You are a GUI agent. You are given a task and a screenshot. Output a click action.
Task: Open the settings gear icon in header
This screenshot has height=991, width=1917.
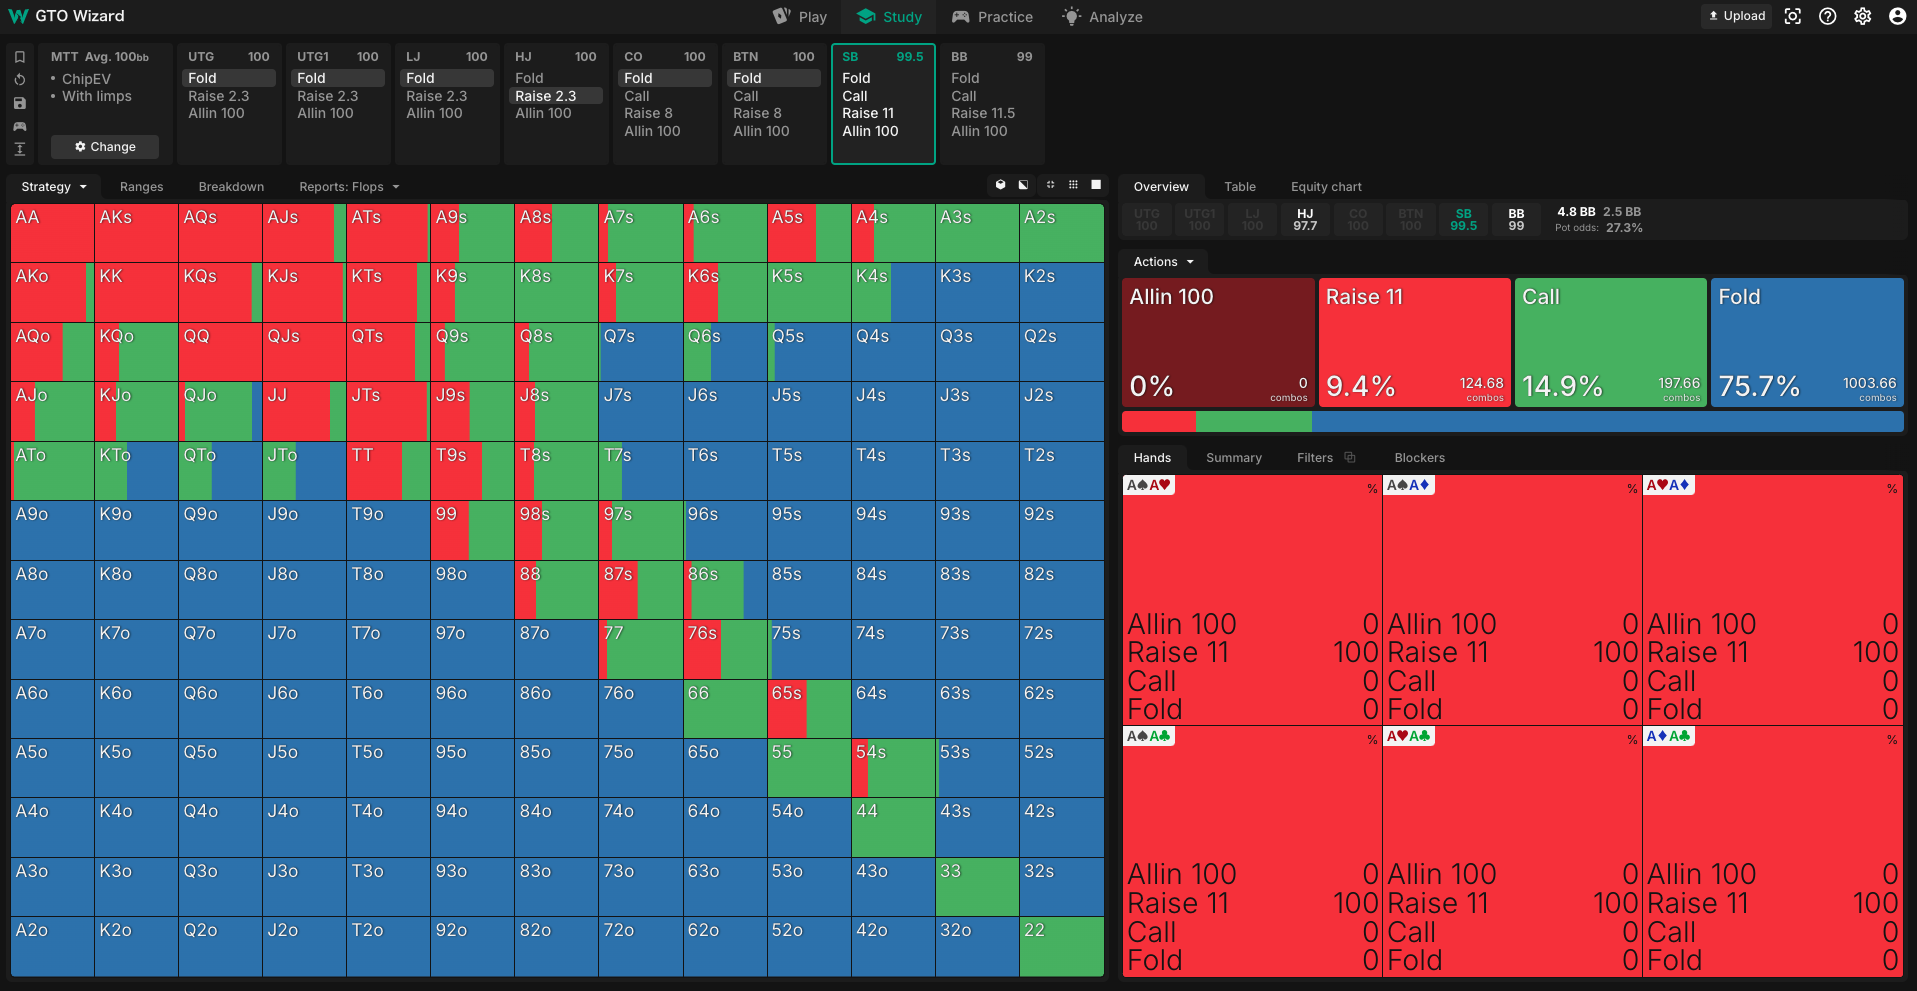[x=1863, y=16]
